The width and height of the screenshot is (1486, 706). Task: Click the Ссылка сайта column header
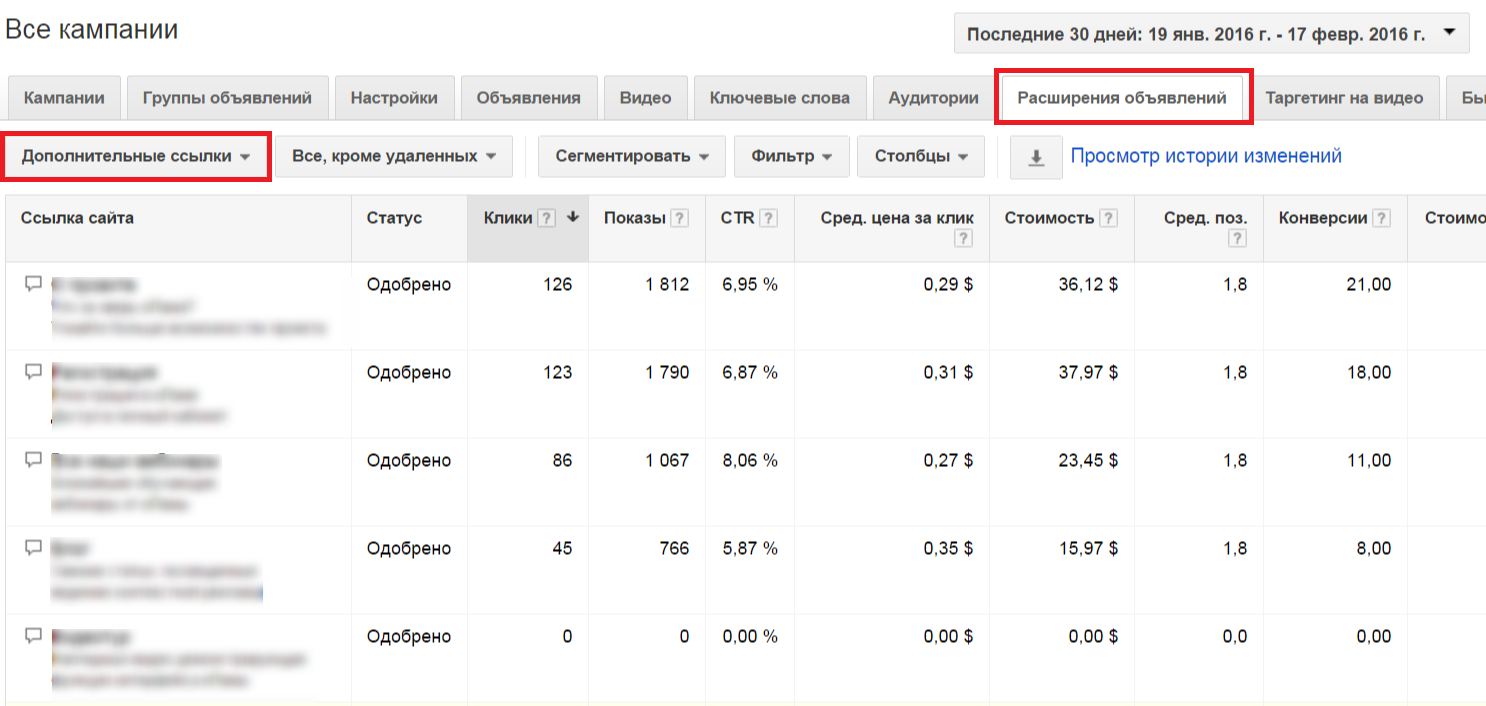point(77,218)
